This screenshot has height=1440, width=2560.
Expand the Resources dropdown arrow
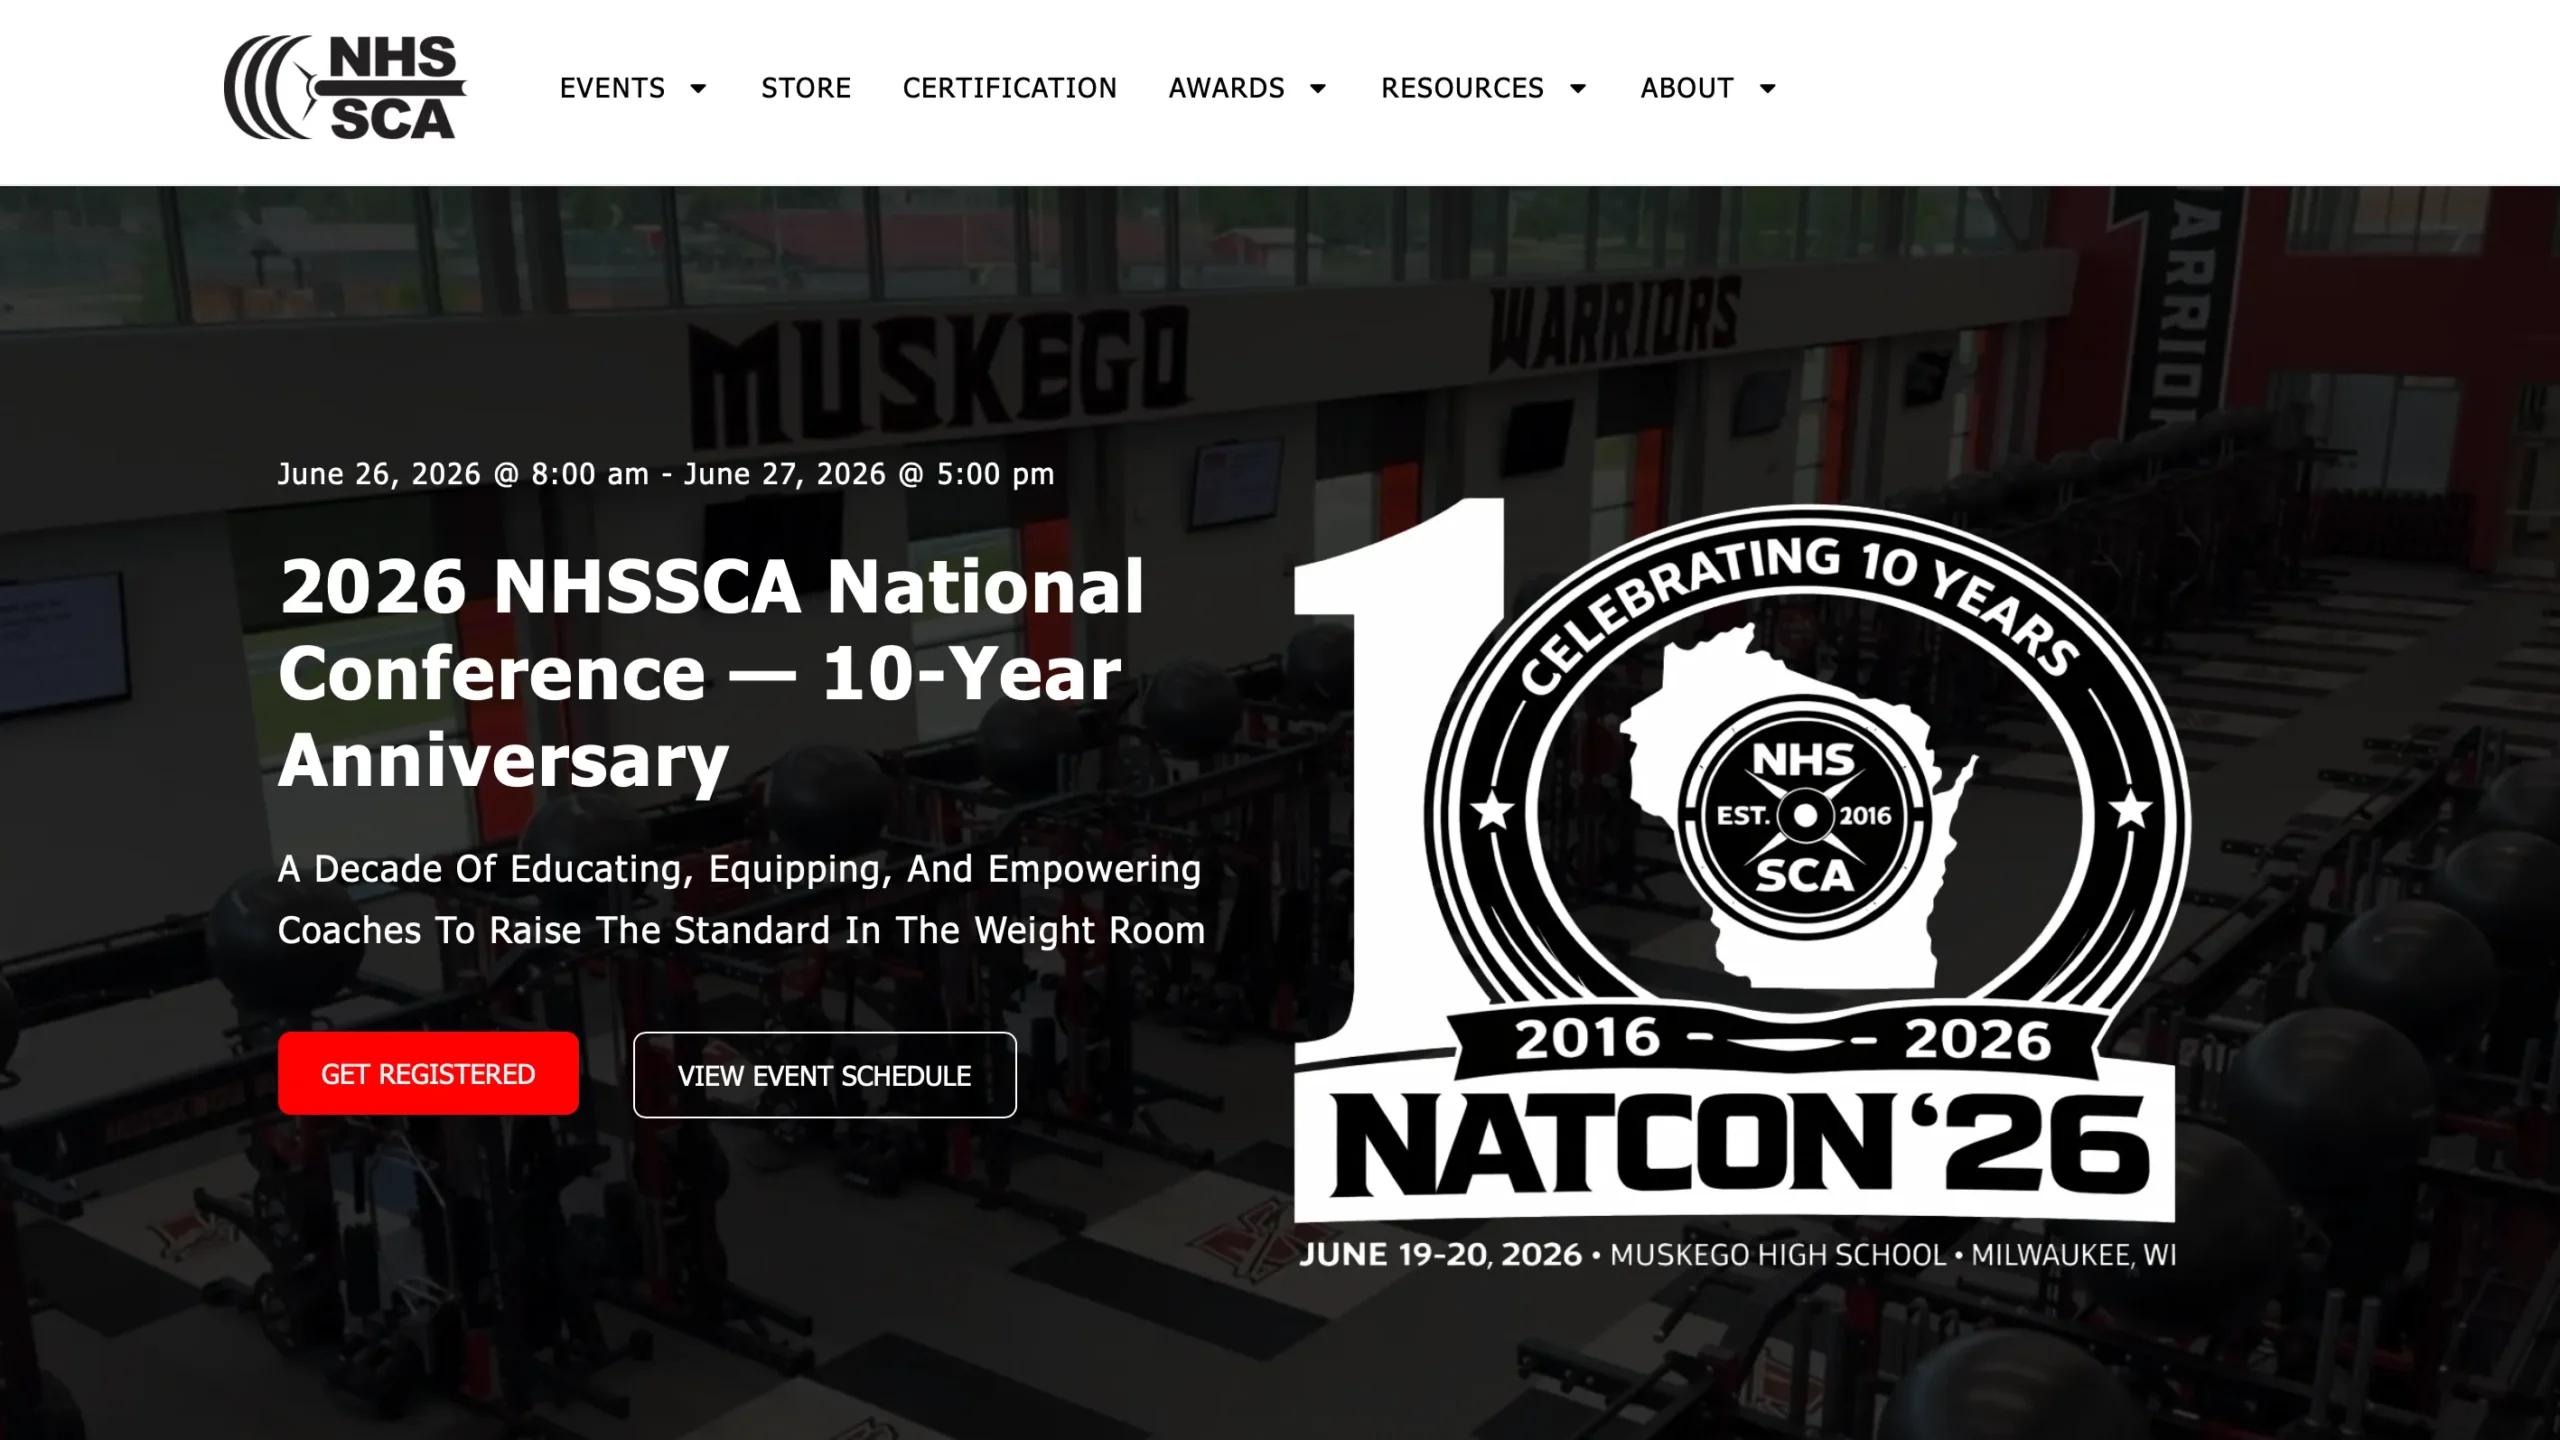pos(1578,89)
